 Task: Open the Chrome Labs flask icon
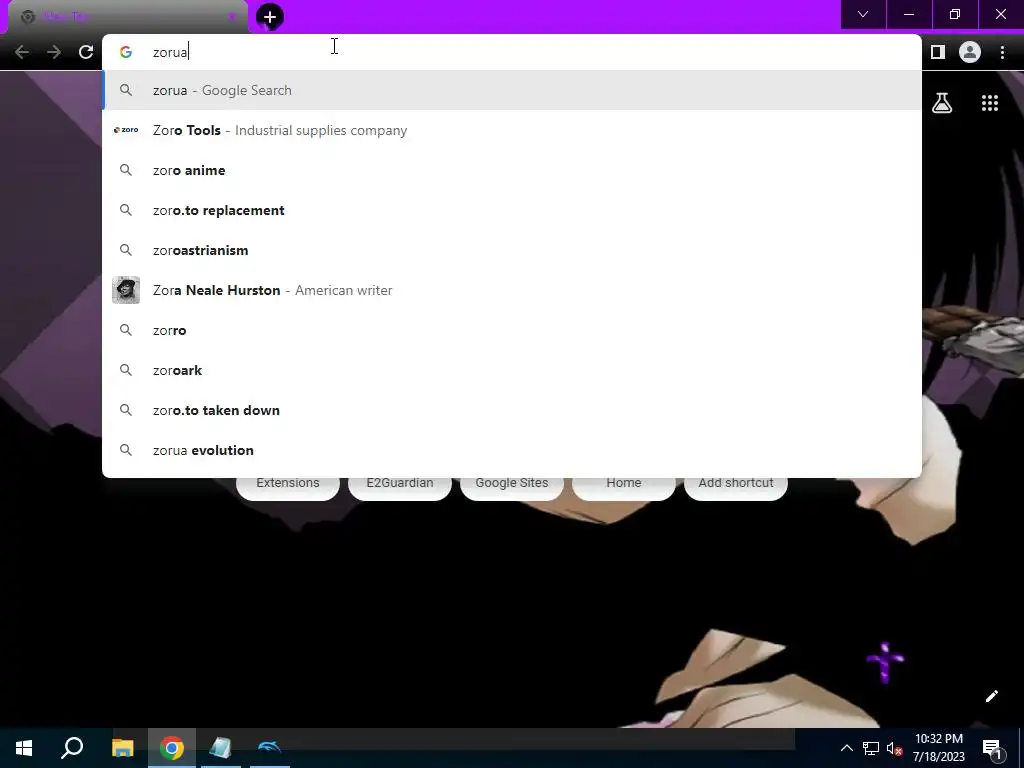pos(942,103)
